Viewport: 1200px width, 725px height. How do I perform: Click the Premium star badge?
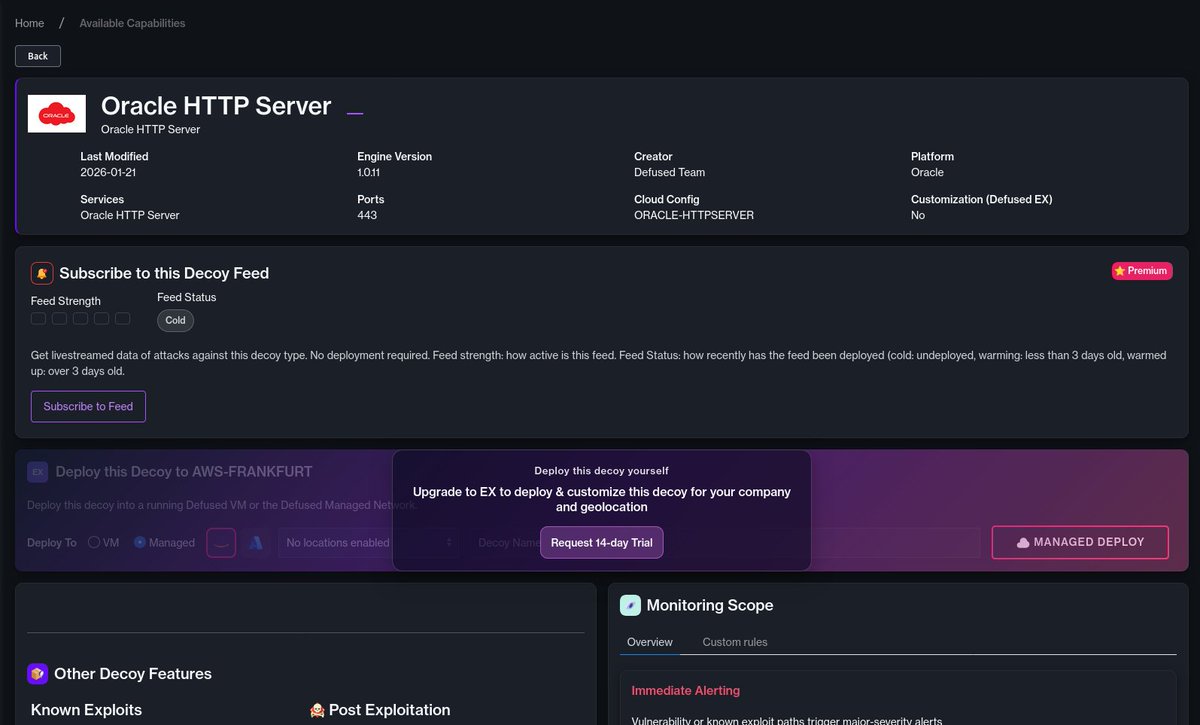pyautogui.click(x=1142, y=271)
